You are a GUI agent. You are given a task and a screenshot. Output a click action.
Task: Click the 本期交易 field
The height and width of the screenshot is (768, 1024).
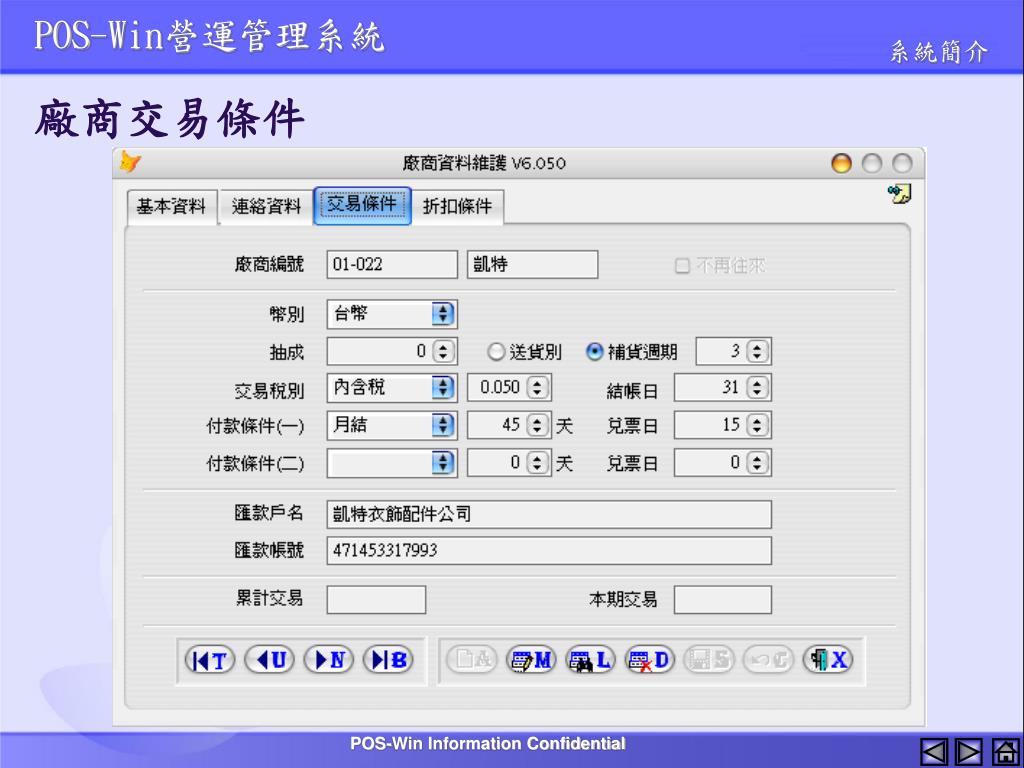(x=722, y=600)
